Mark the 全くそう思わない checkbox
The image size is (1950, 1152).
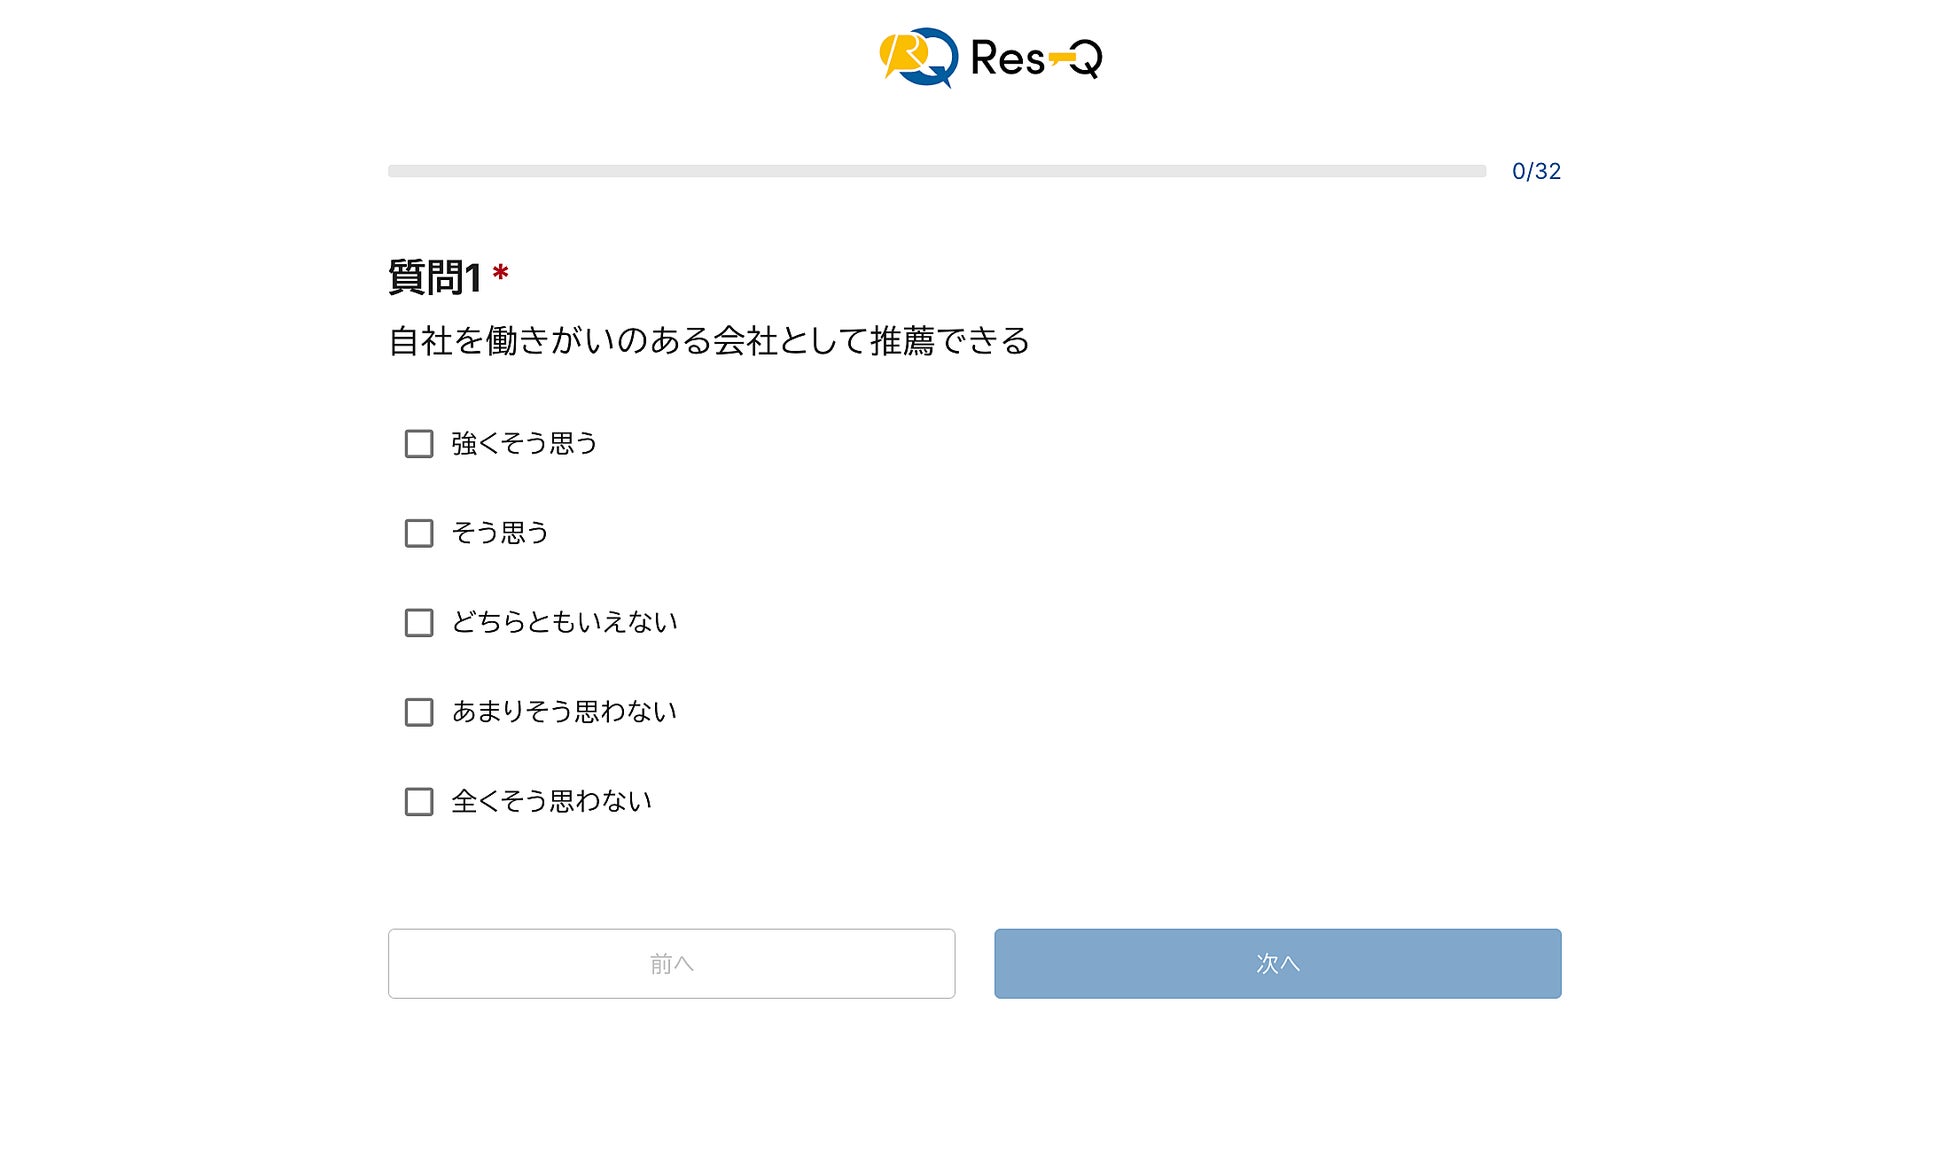click(419, 802)
